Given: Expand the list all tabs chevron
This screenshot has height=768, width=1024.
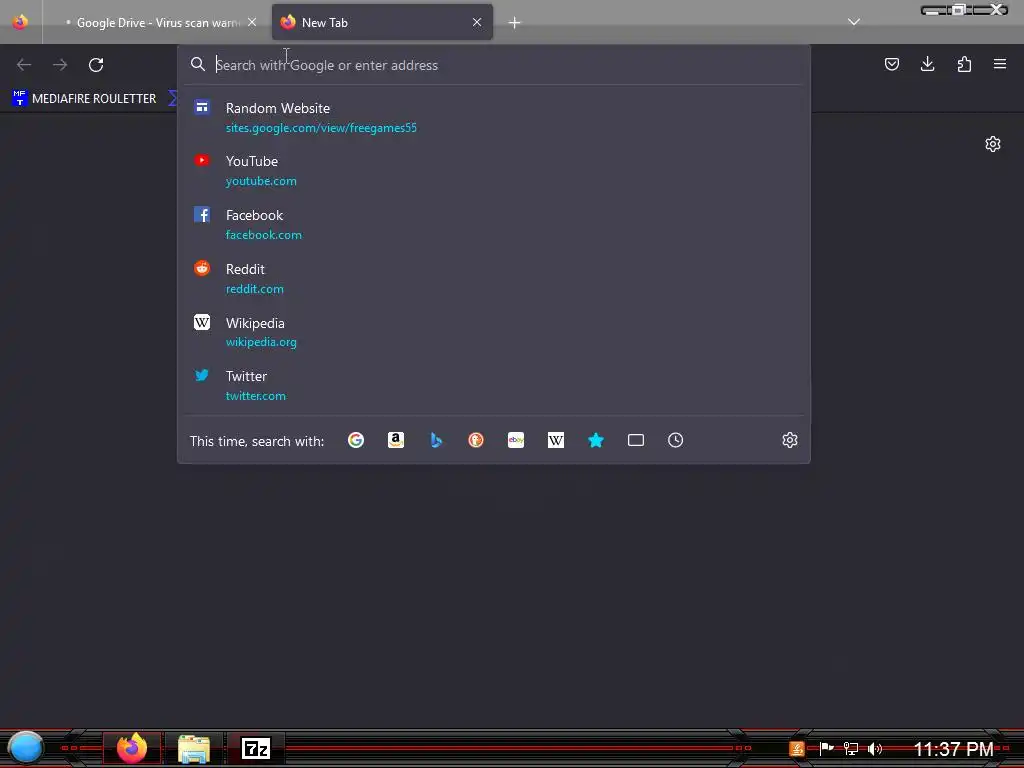Looking at the screenshot, I should click(854, 22).
